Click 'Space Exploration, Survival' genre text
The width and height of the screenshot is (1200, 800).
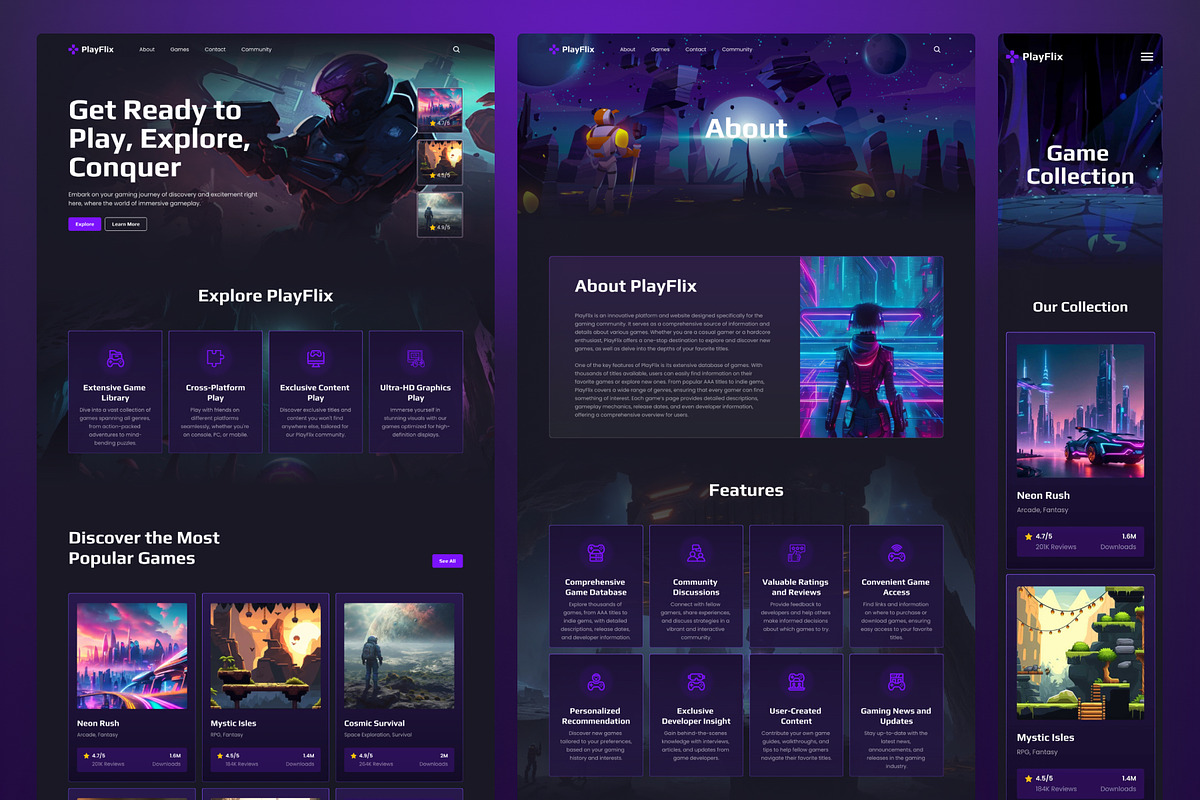tap(377, 735)
